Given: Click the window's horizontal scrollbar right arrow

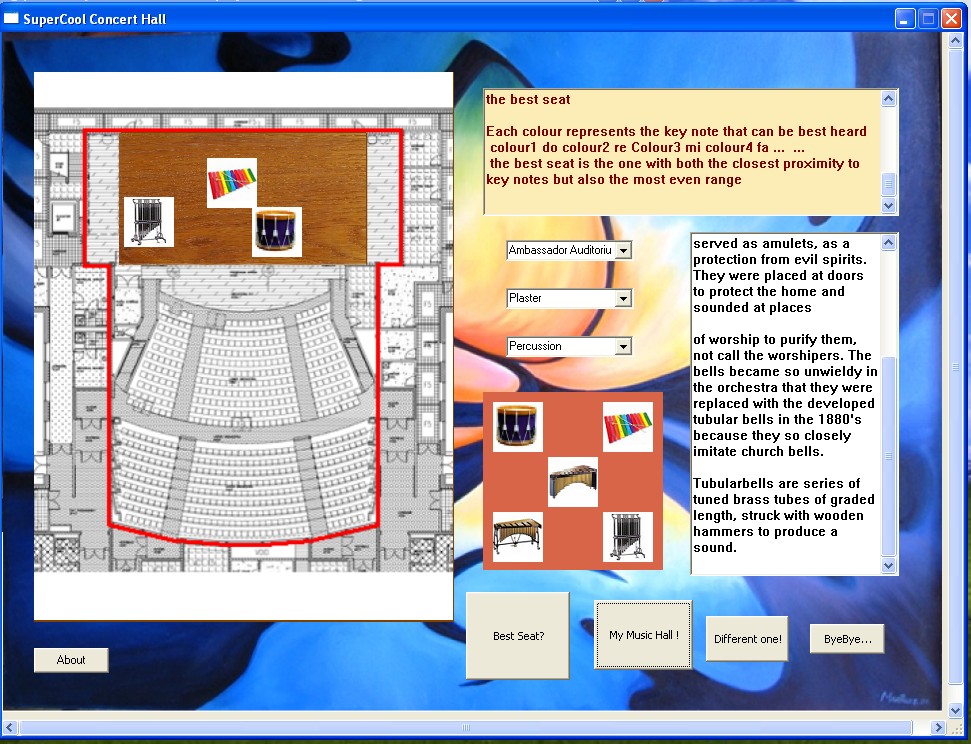Looking at the screenshot, I should [939, 727].
